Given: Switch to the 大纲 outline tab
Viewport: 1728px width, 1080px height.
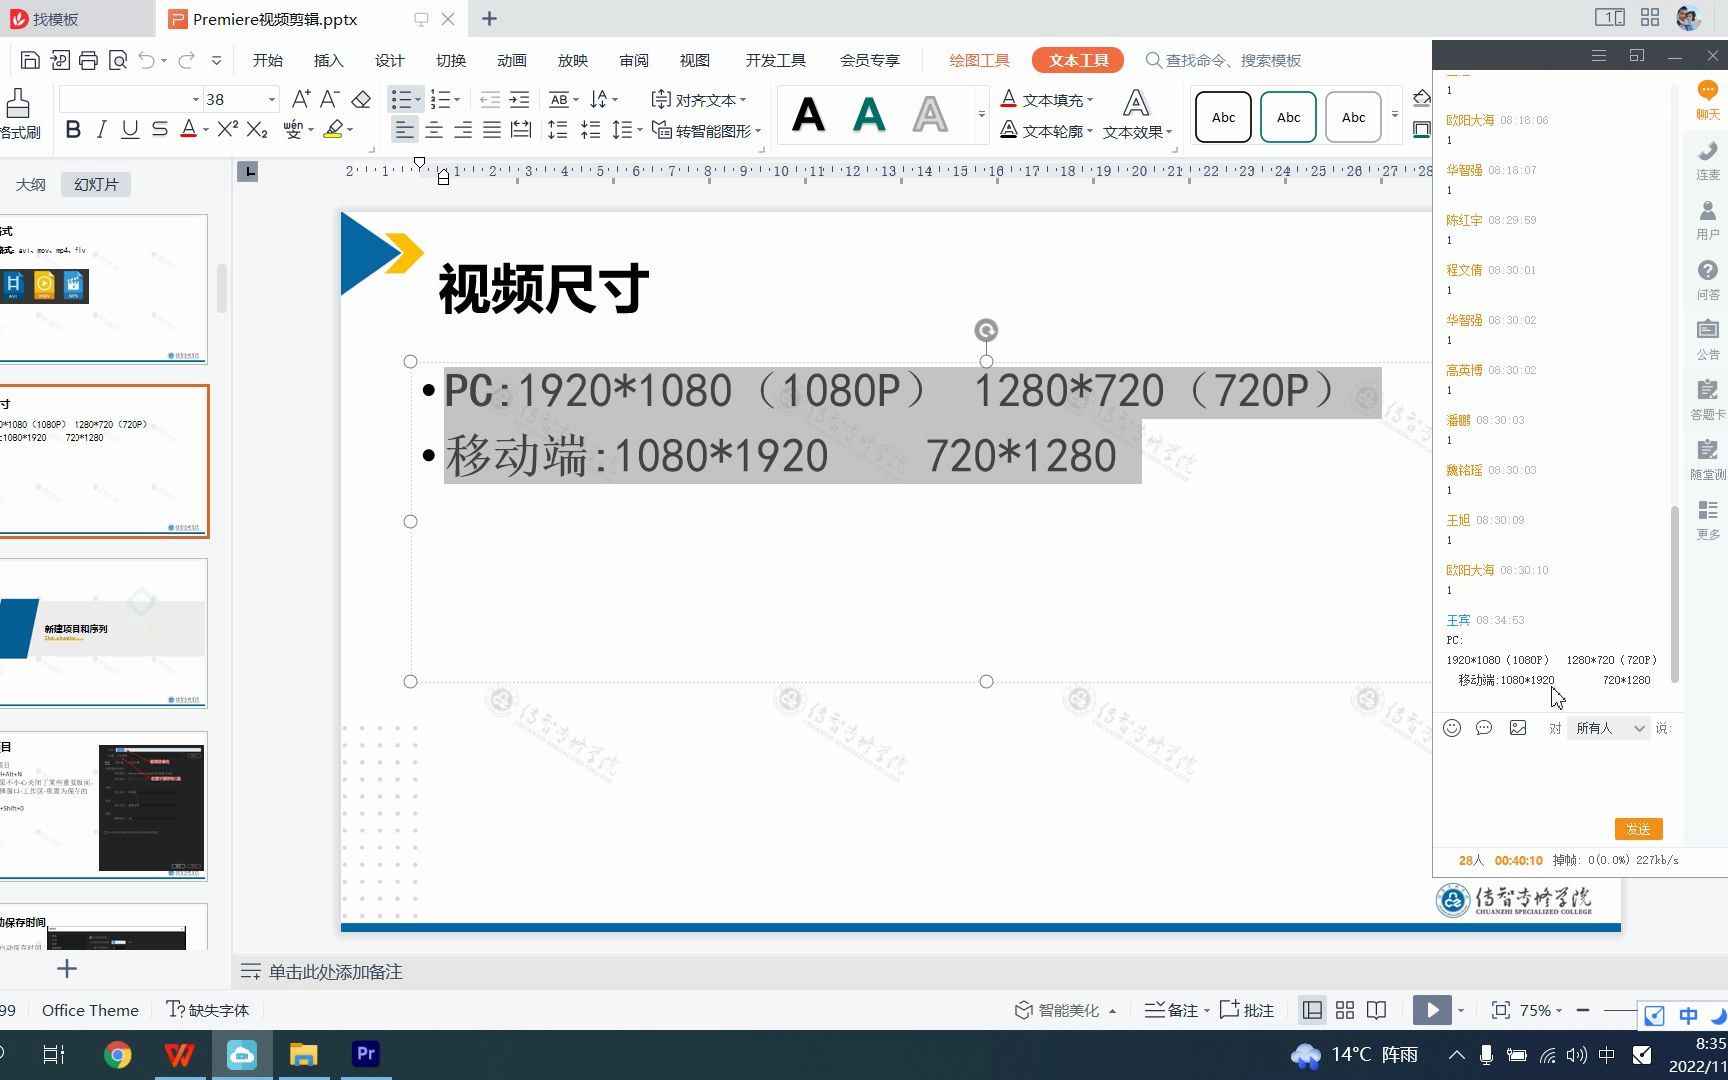Looking at the screenshot, I should coord(31,184).
